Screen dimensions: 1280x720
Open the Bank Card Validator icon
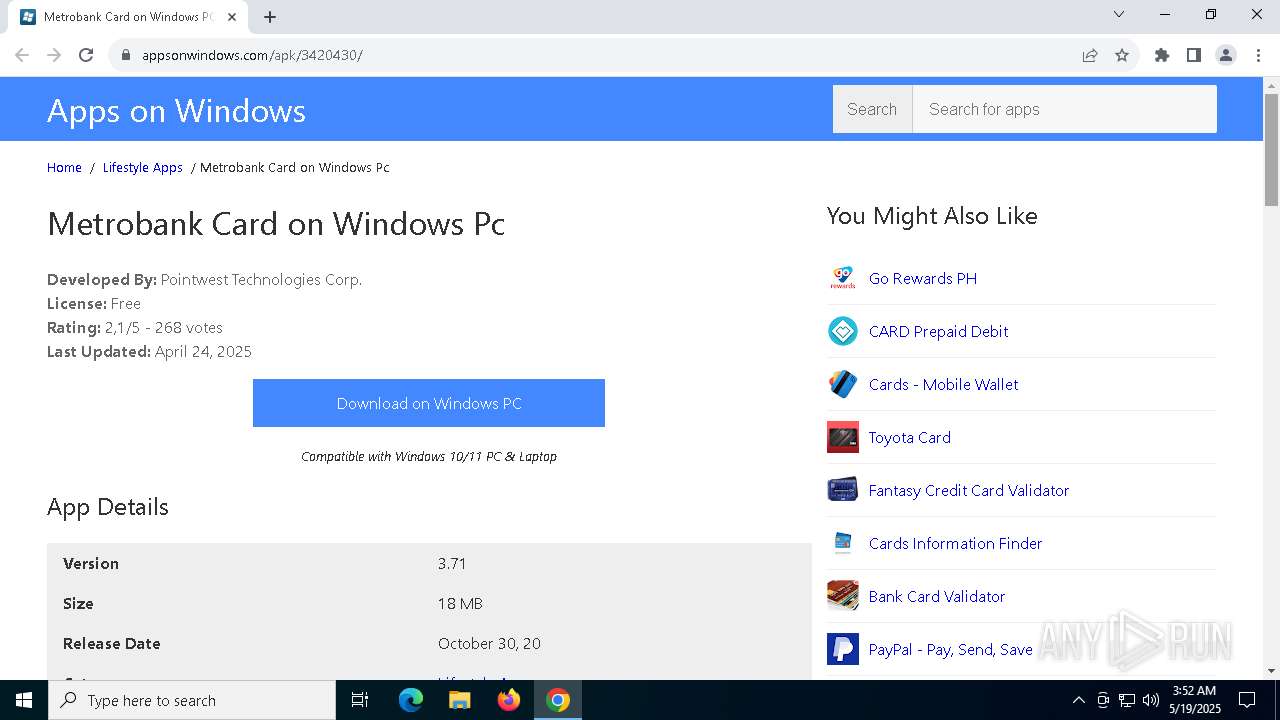(x=843, y=596)
